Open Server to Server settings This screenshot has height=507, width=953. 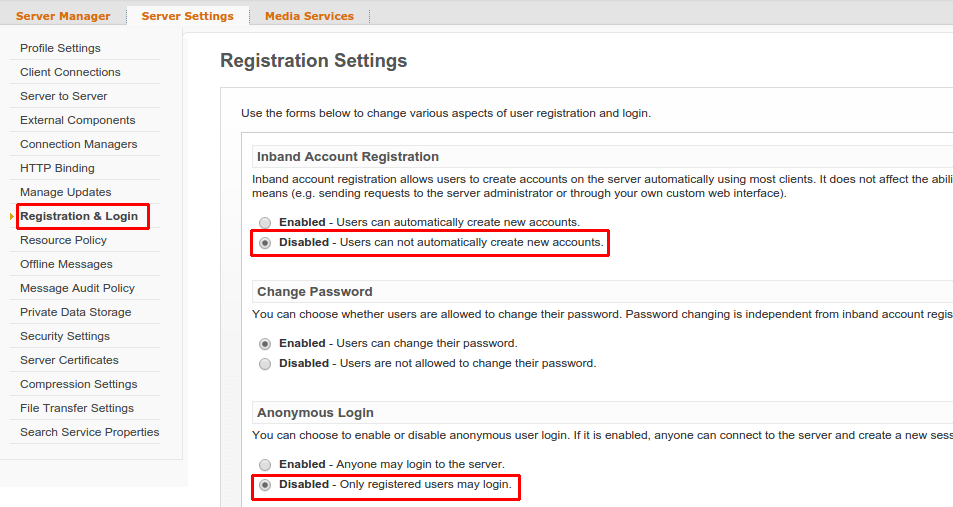(64, 96)
